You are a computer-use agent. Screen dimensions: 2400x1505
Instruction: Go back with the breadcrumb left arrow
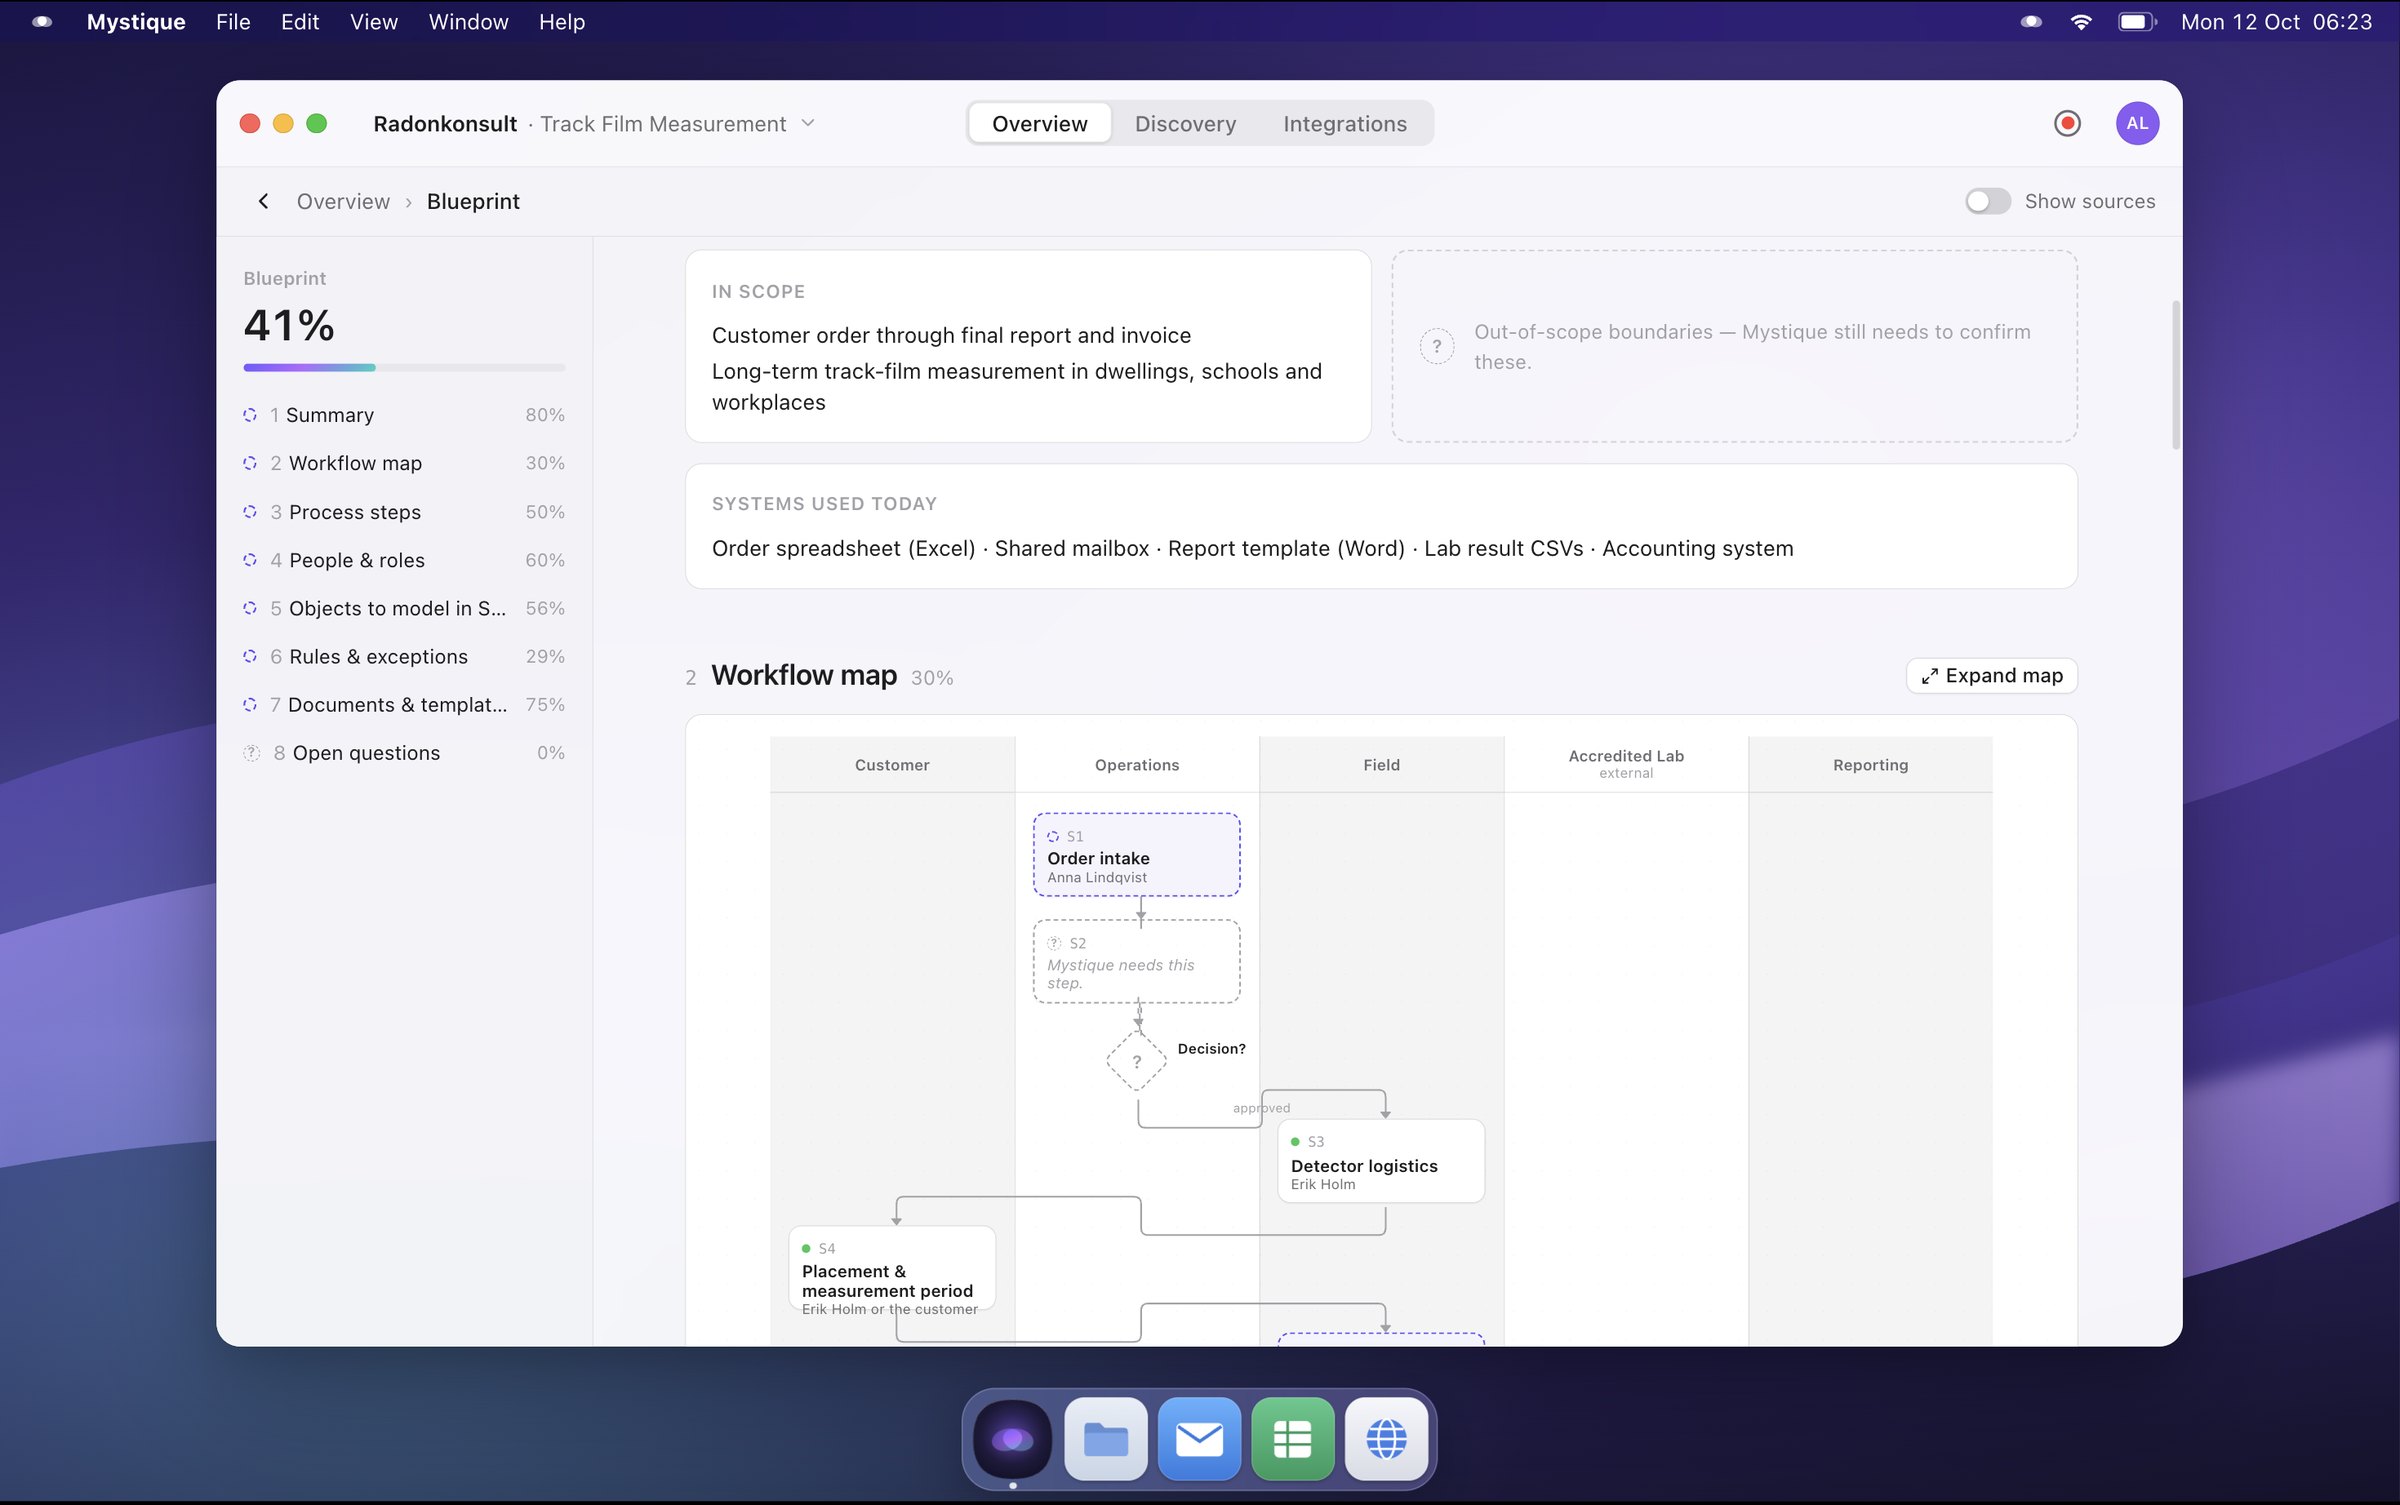pyautogui.click(x=263, y=201)
